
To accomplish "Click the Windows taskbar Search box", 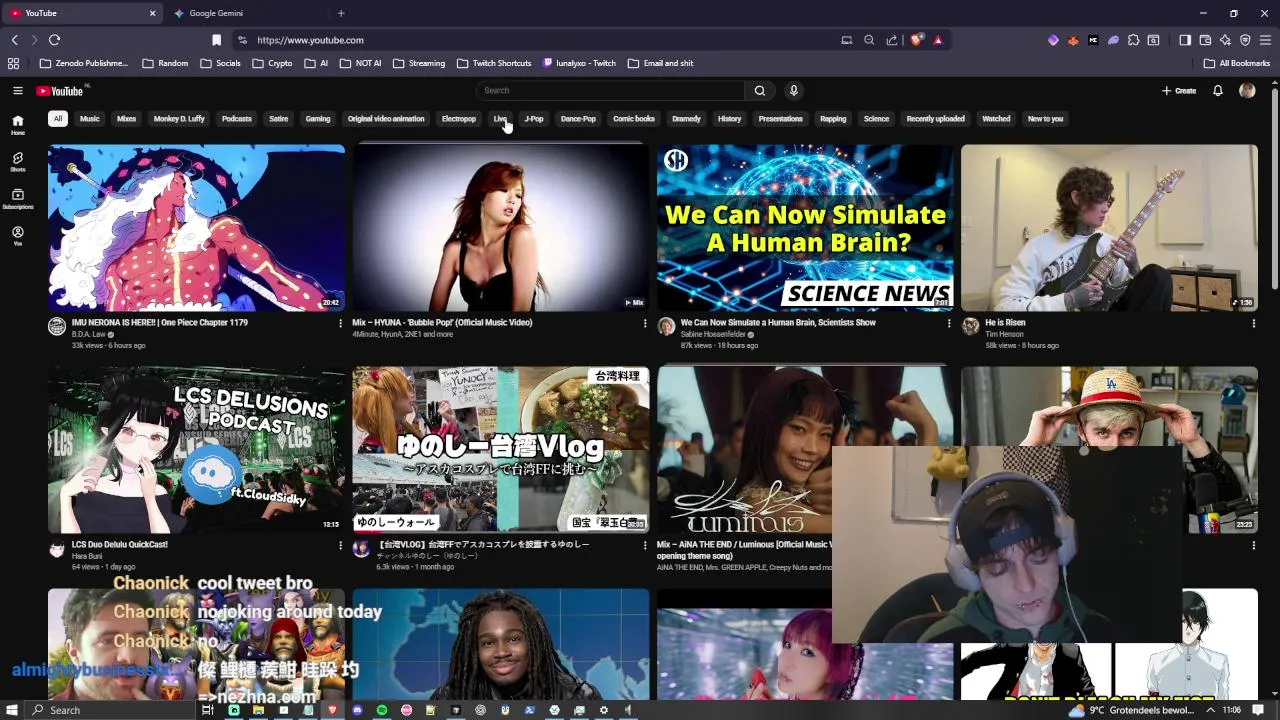I will point(110,710).
